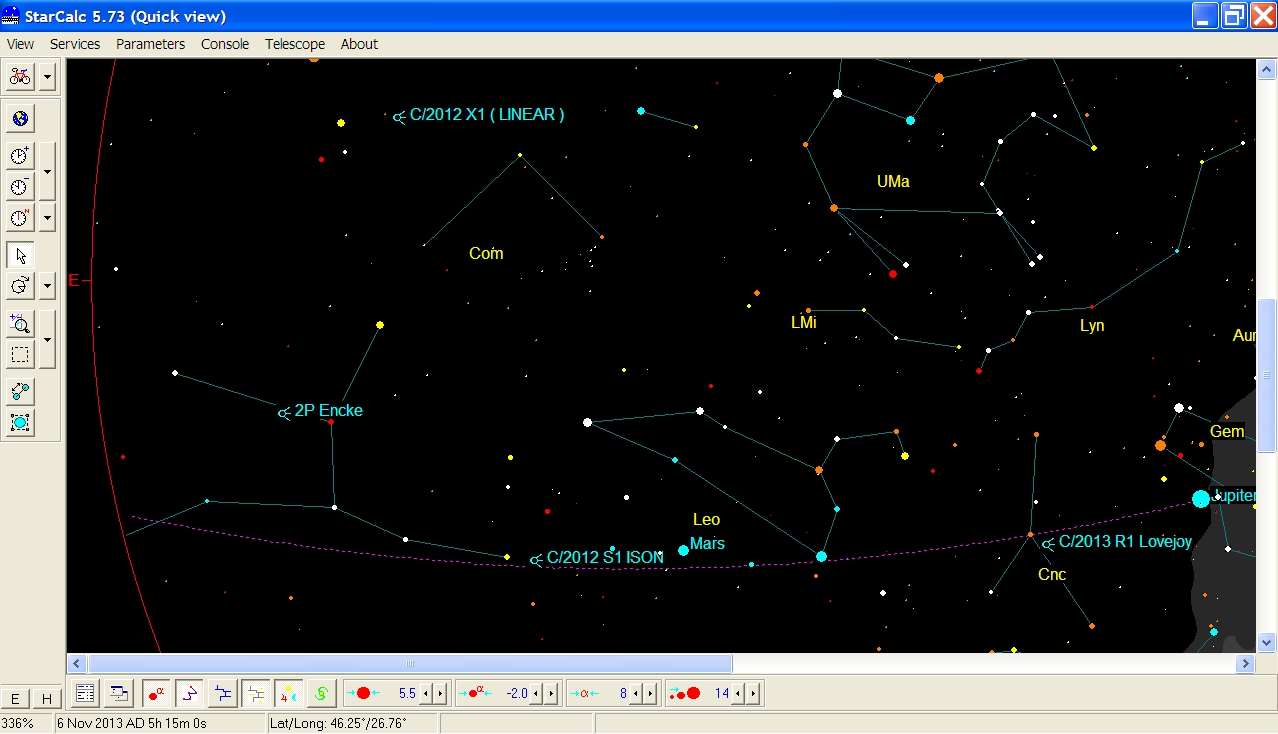Decrease the alpha size value 8
The image size is (1278, 734).
(638, 694)
